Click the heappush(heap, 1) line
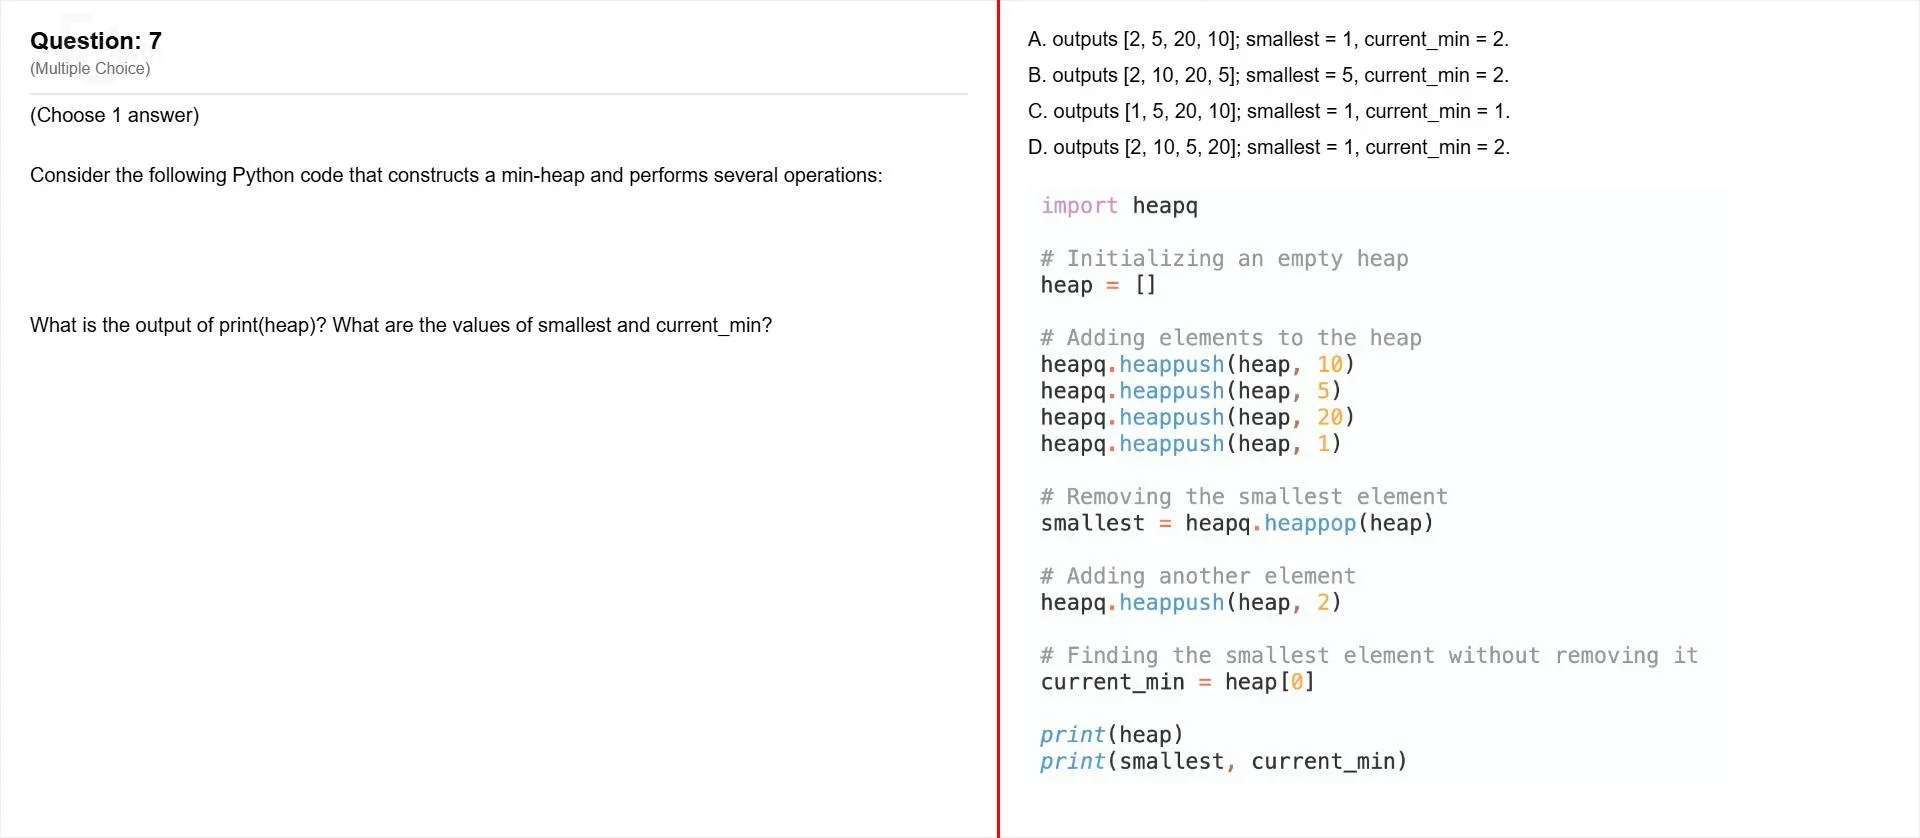 click(1191, 444)
